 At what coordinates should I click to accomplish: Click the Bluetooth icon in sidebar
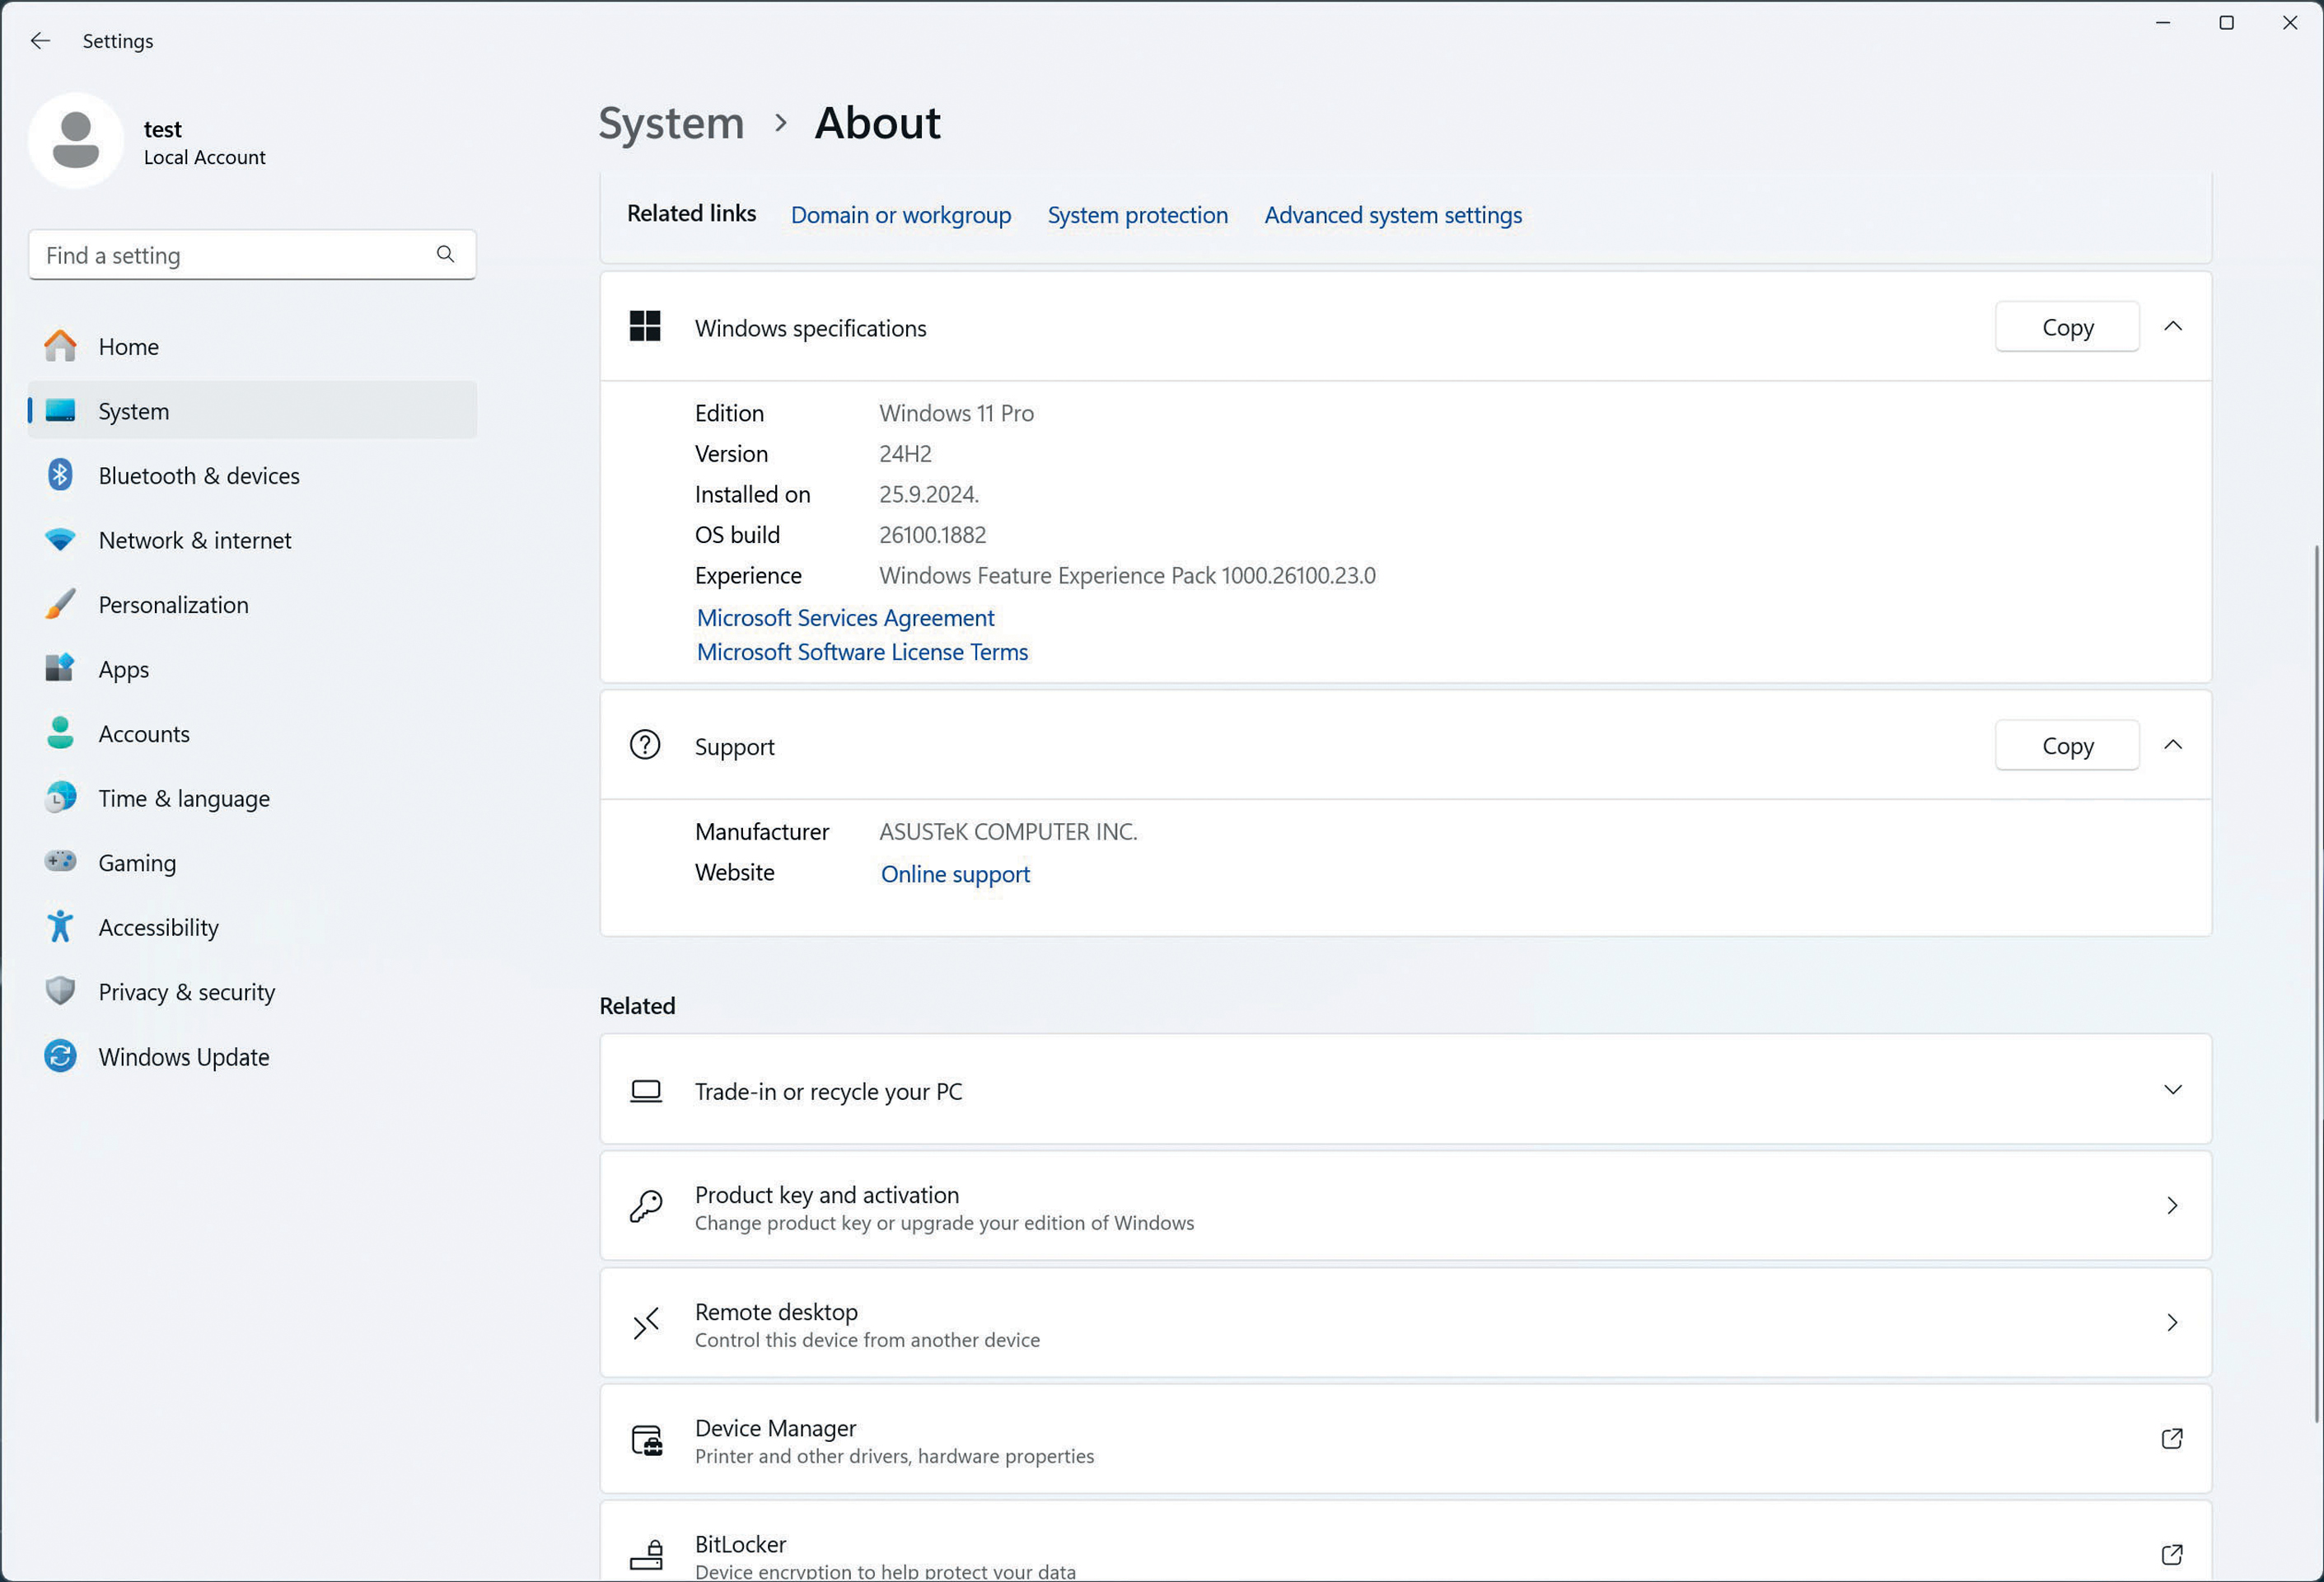tap(60, 475)
